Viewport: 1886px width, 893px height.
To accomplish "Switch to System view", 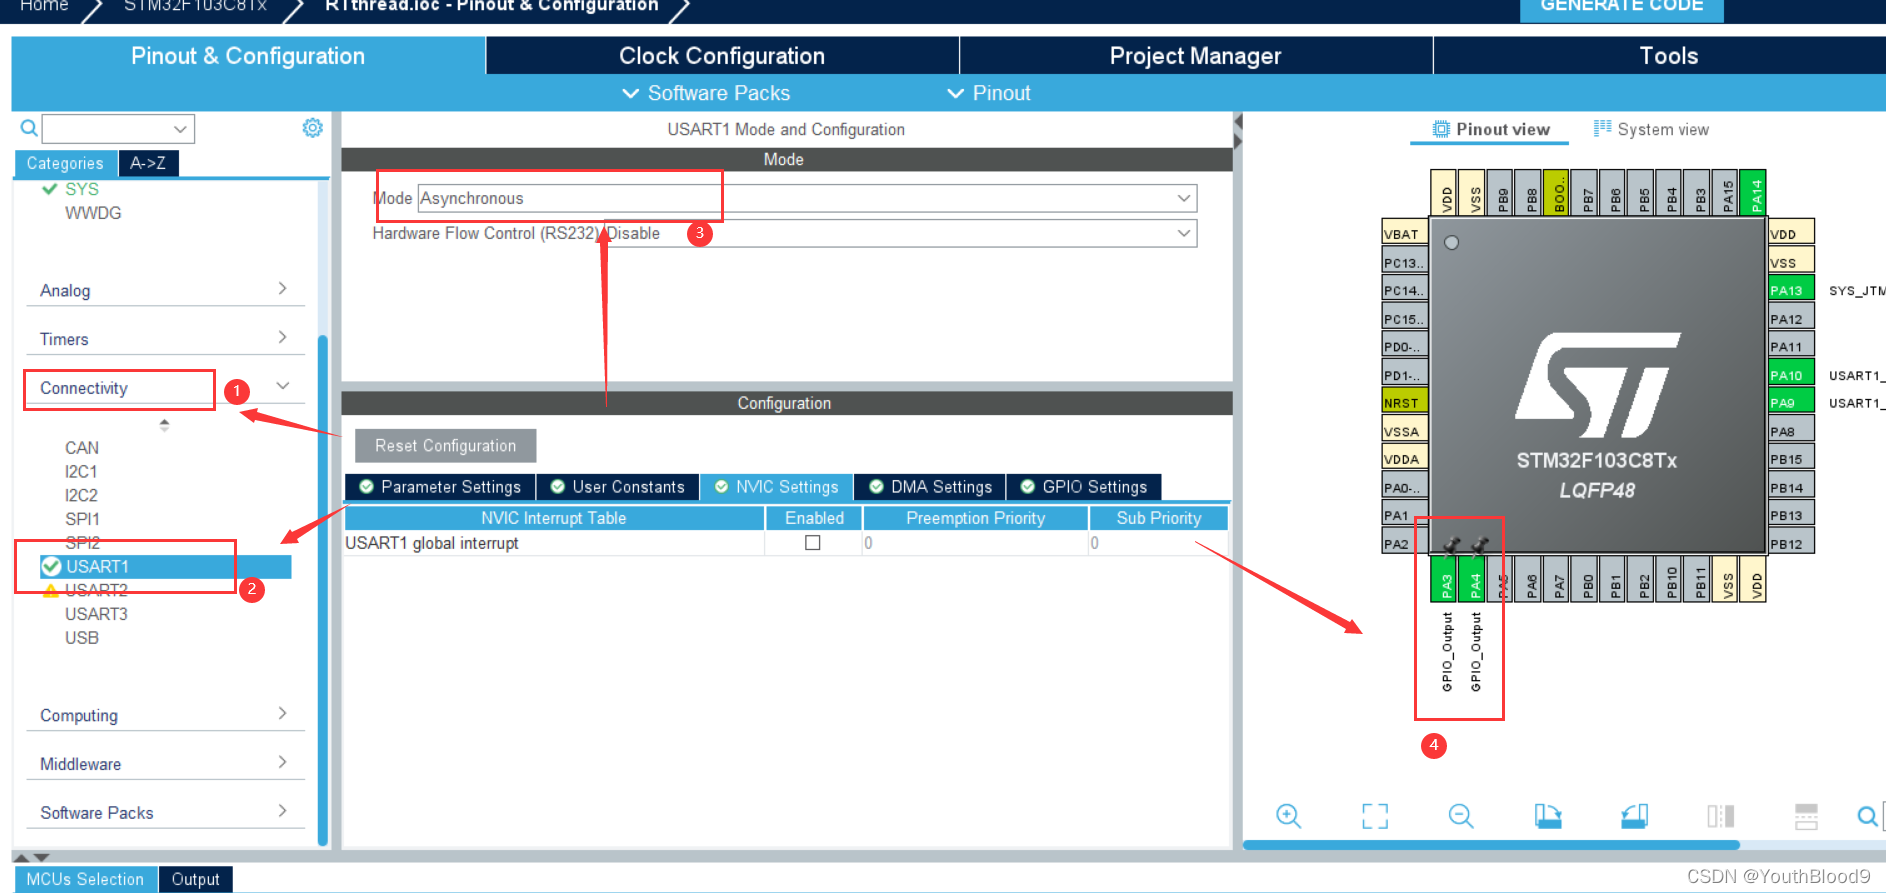I will point(1651,129).
